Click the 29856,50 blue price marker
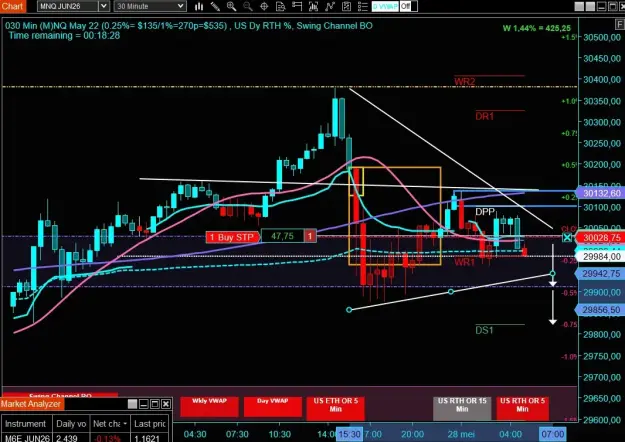 (601, 310)
